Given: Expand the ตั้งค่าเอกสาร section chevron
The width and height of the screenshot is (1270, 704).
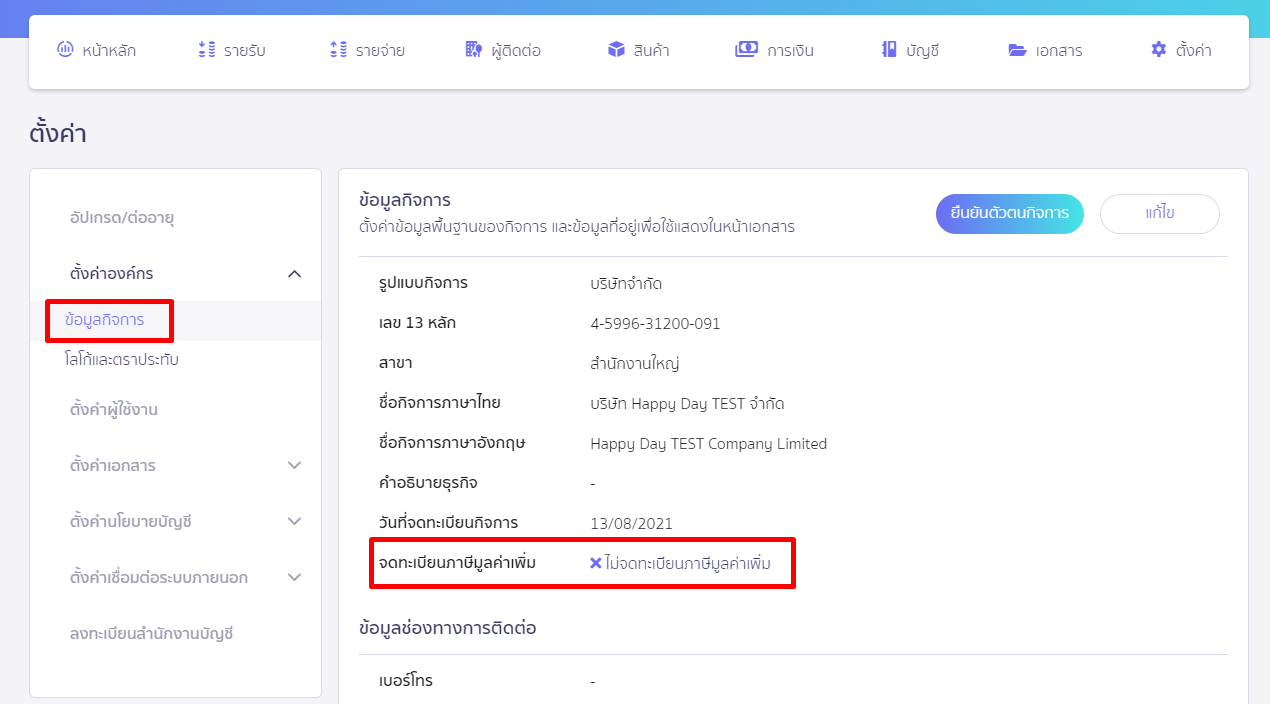Looking at the screenshot, I should point(294,466).
